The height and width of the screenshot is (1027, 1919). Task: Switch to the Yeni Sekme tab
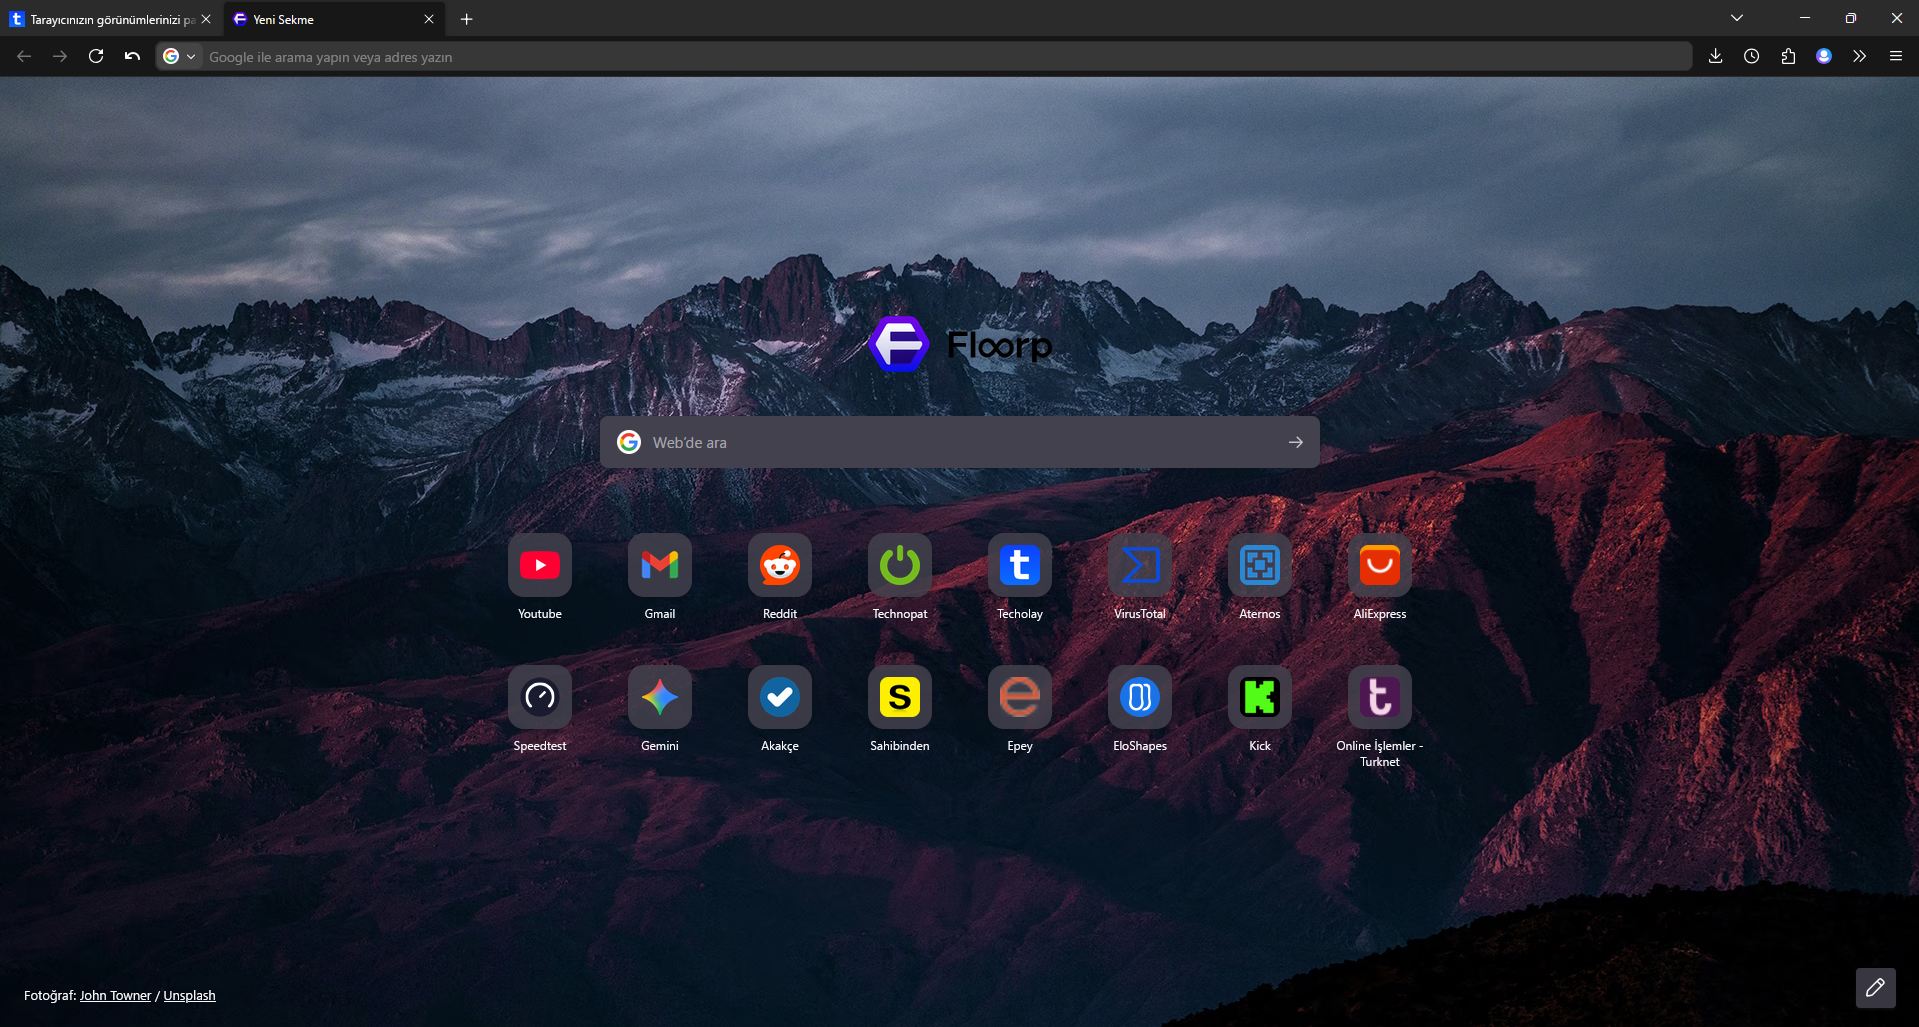tap(335, 19)
